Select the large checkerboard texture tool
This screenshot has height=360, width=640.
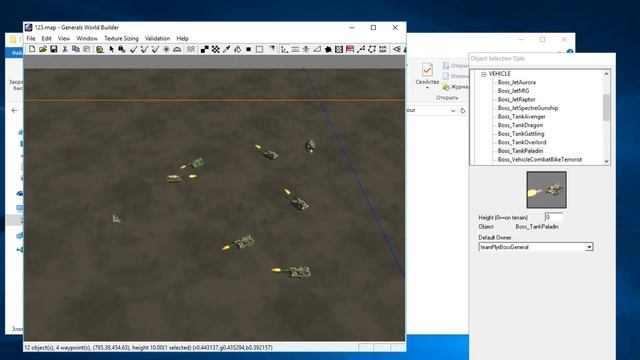pyautogui.click(x=216, y=49)
